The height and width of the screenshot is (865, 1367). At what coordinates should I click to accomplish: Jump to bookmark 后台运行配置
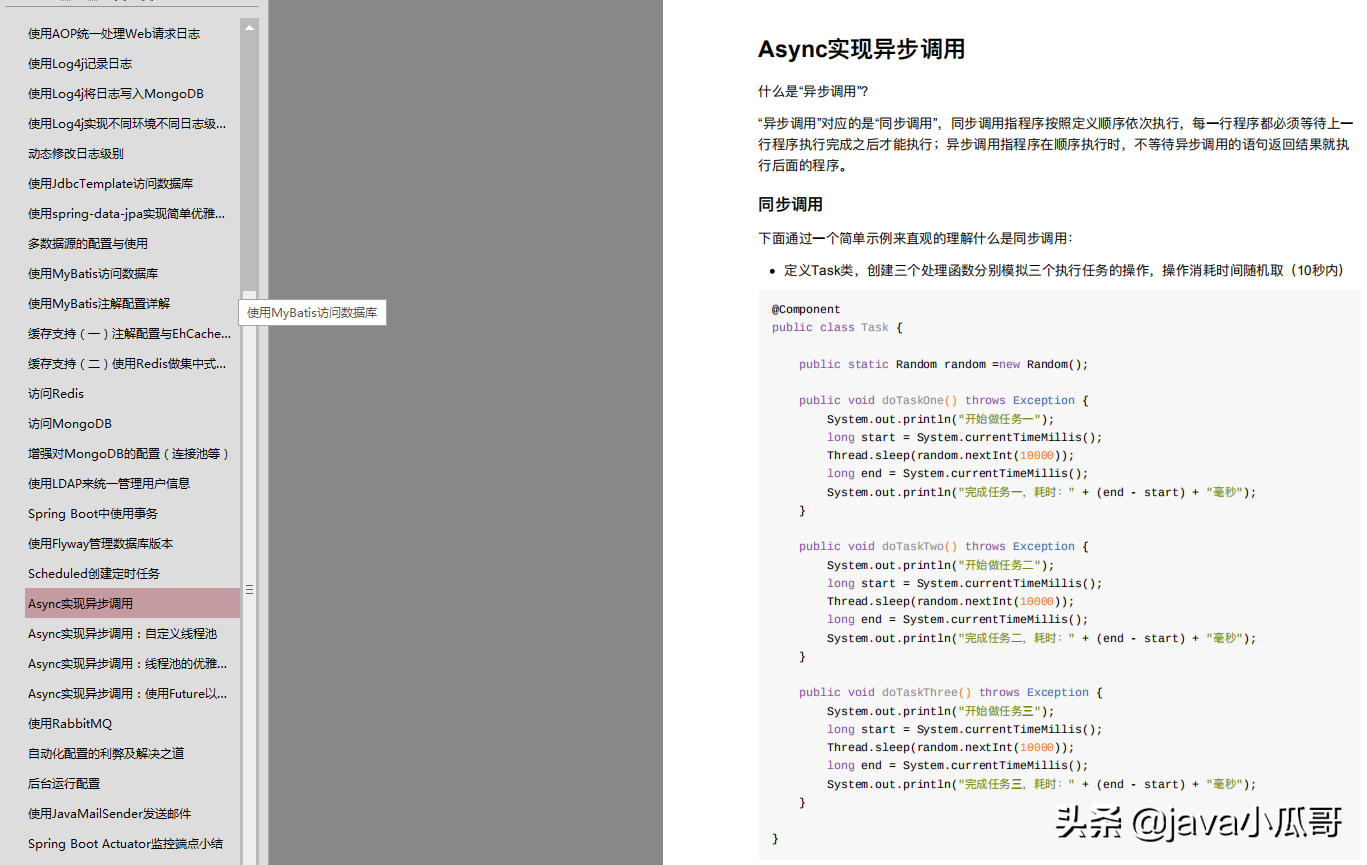(x=64, y=783)
